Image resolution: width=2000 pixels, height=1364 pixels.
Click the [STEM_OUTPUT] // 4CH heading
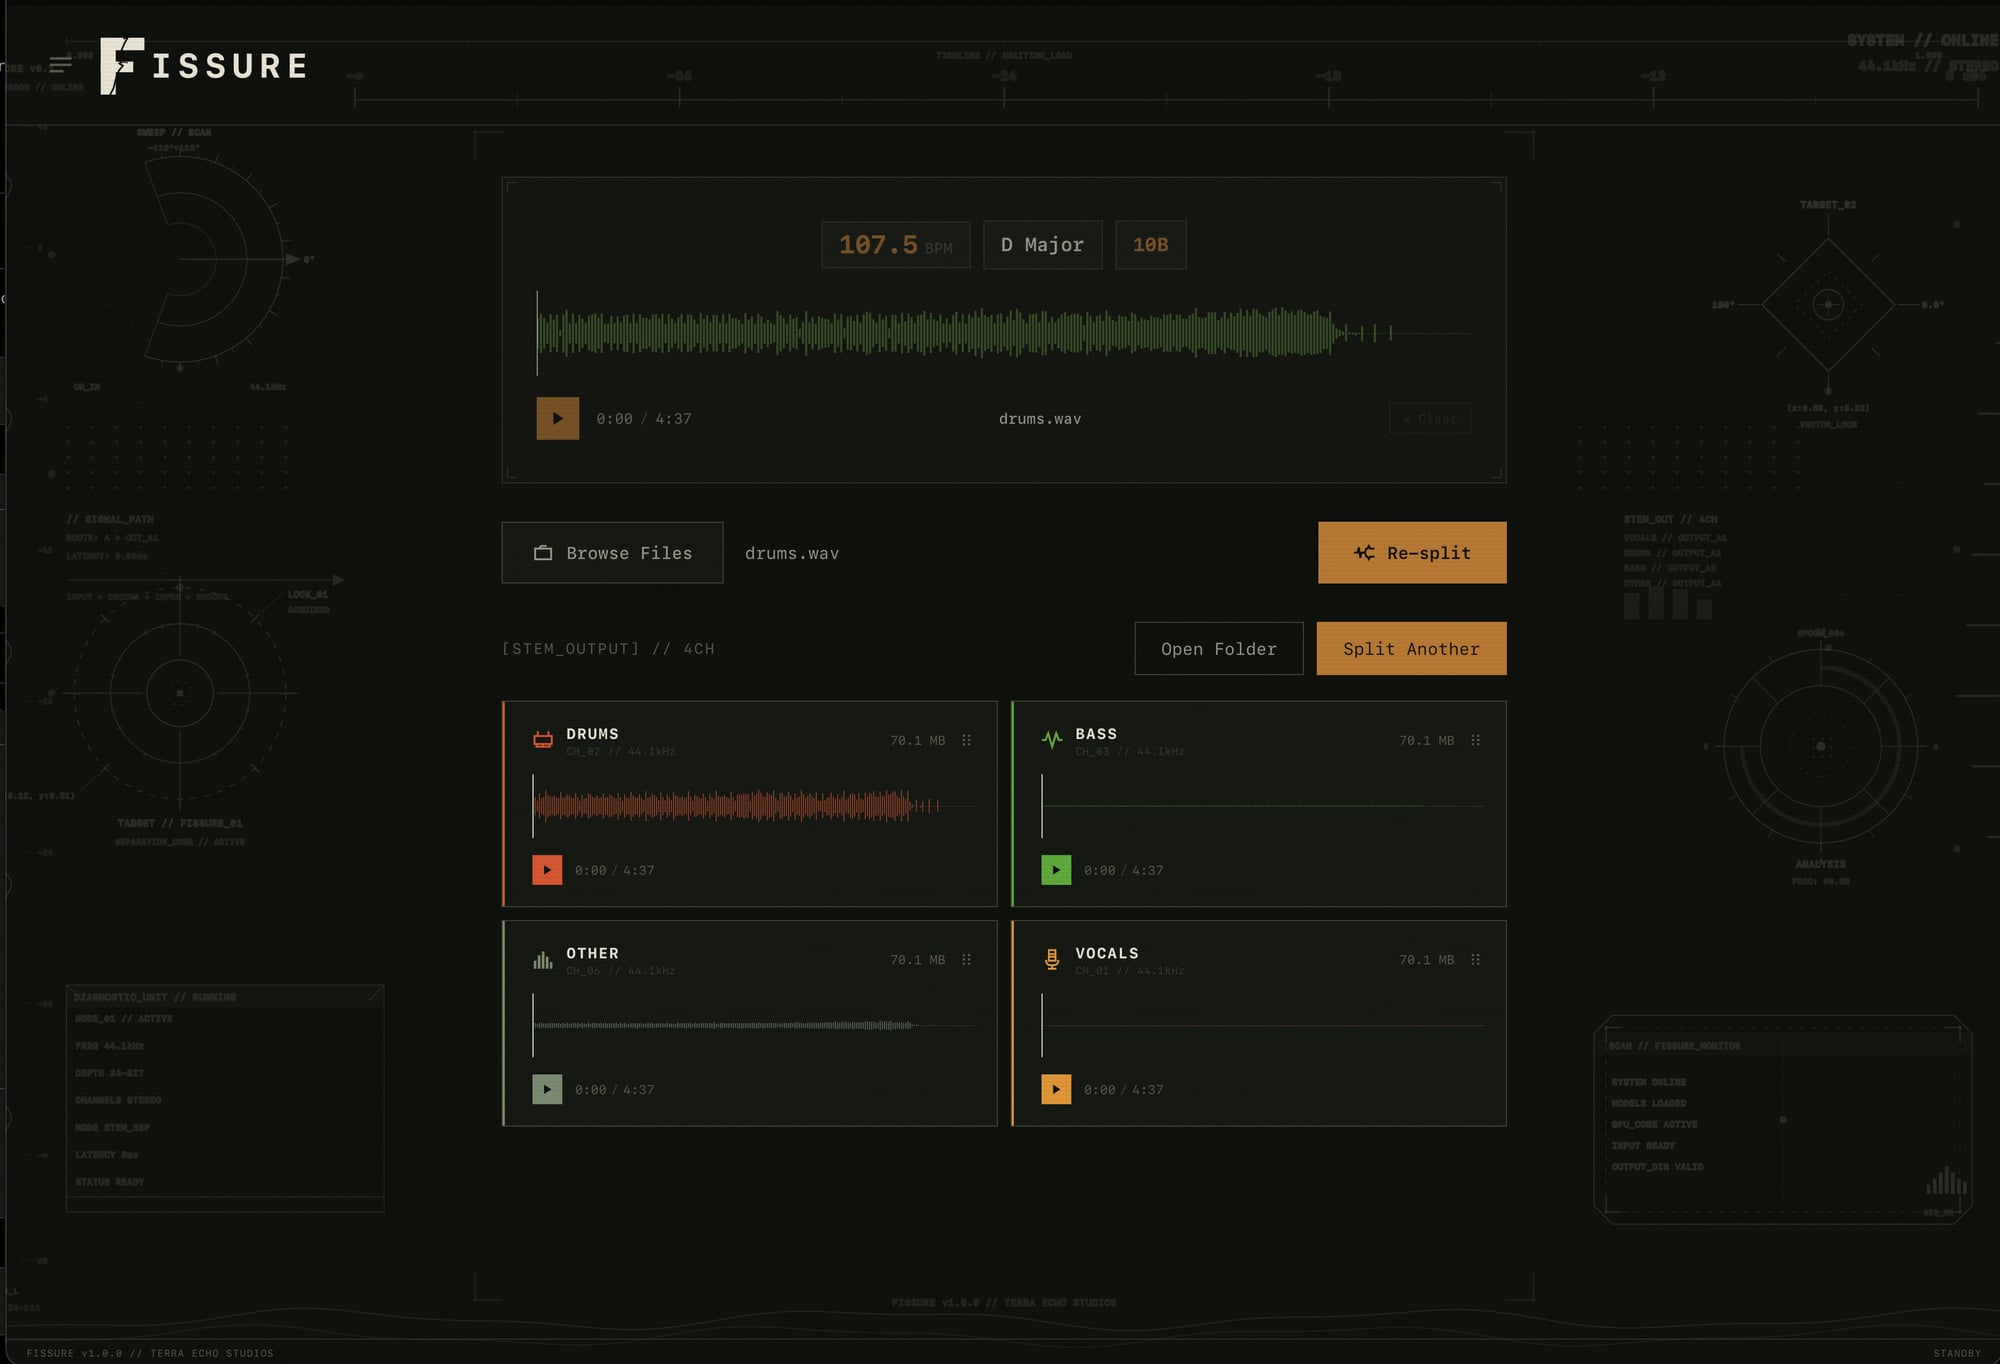coord(608,649)
